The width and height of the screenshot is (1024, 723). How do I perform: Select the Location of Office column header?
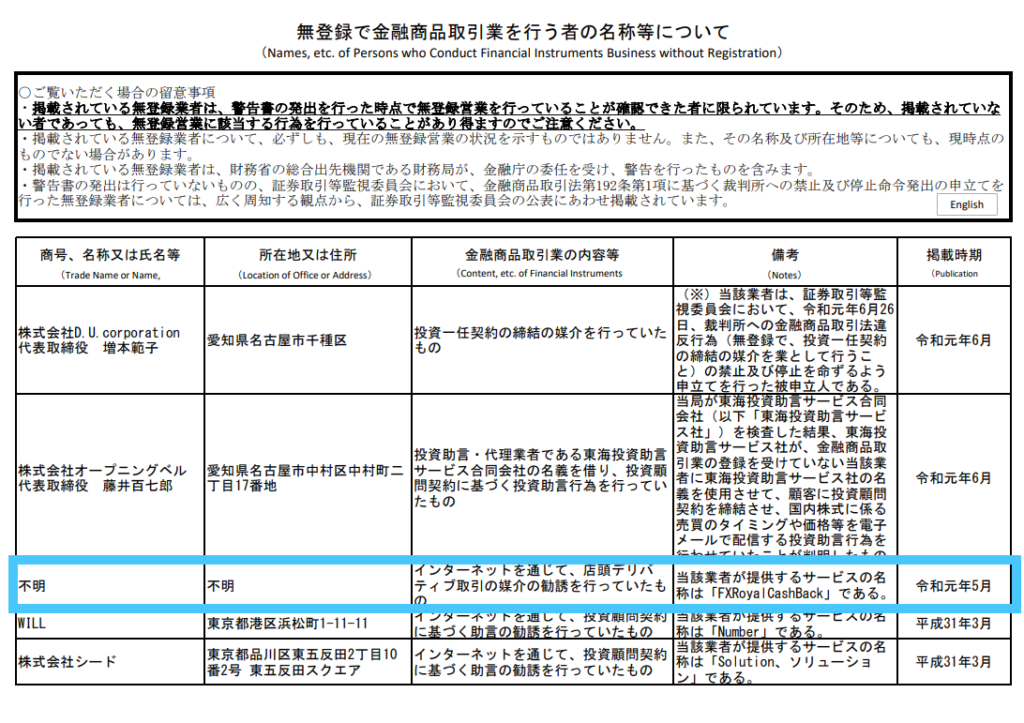(x=307, y=262)
